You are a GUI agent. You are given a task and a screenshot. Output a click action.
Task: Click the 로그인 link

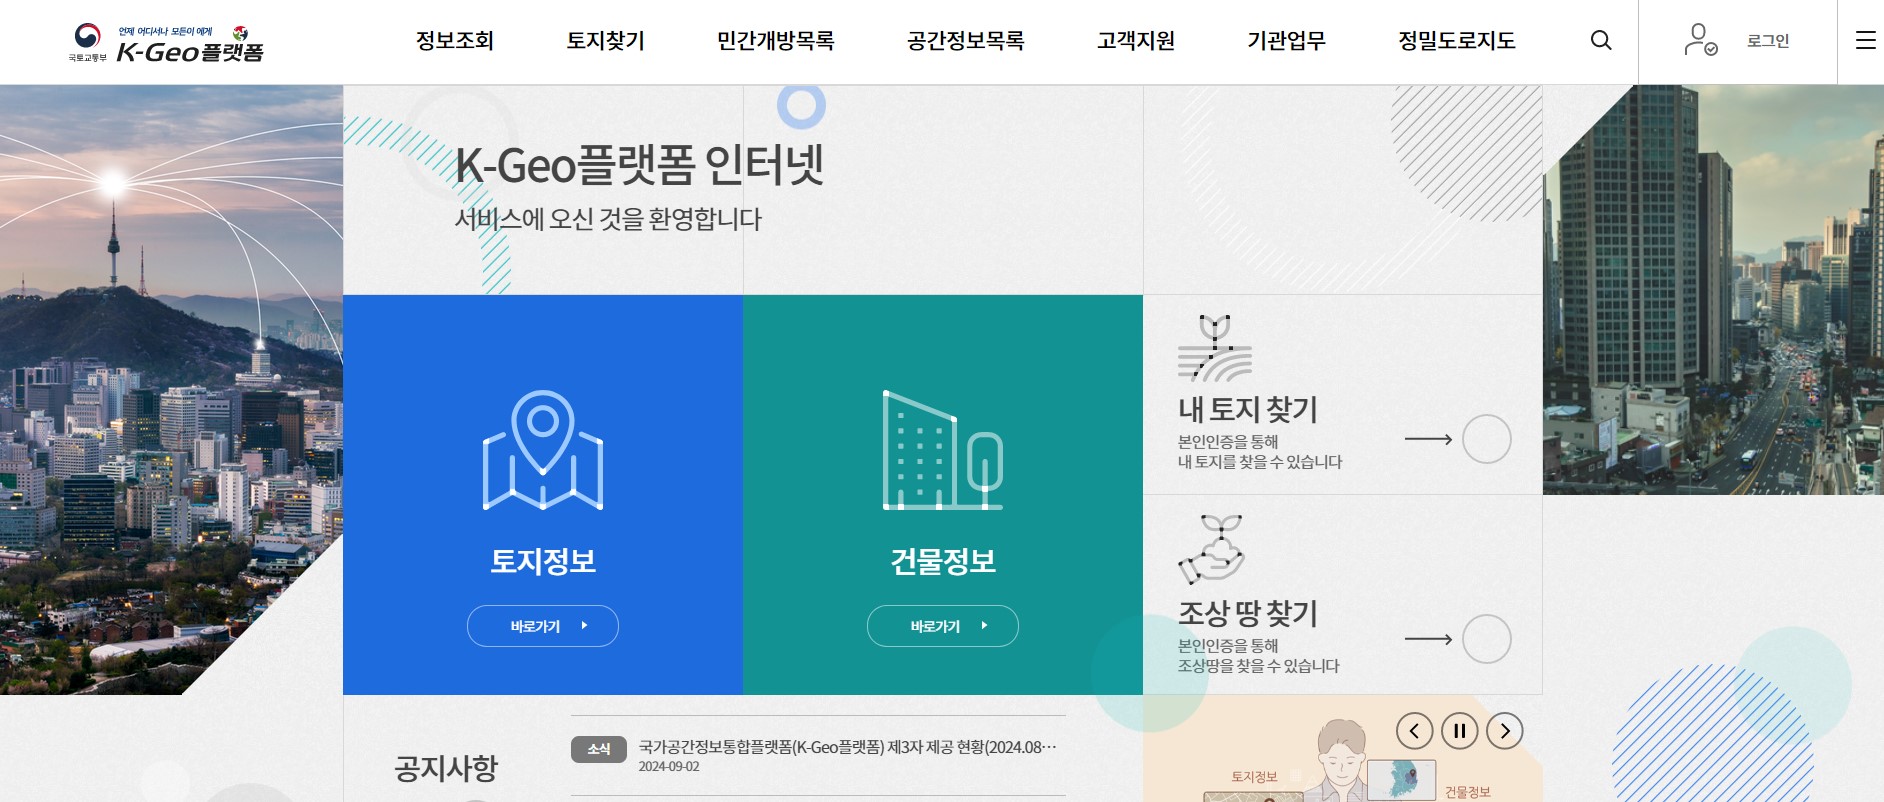(x=1768, y=41)
